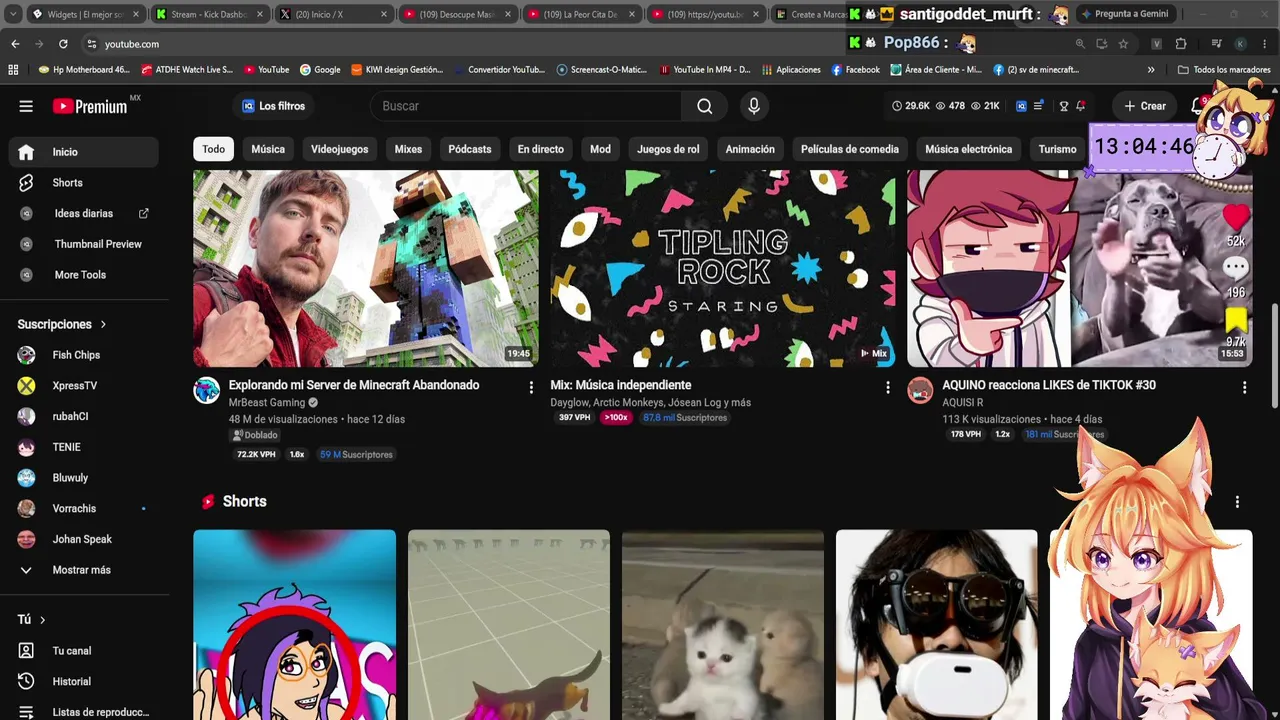
Task: Close the Widgets browser tab
Action: pyautogui.click(x=134, y=15)
